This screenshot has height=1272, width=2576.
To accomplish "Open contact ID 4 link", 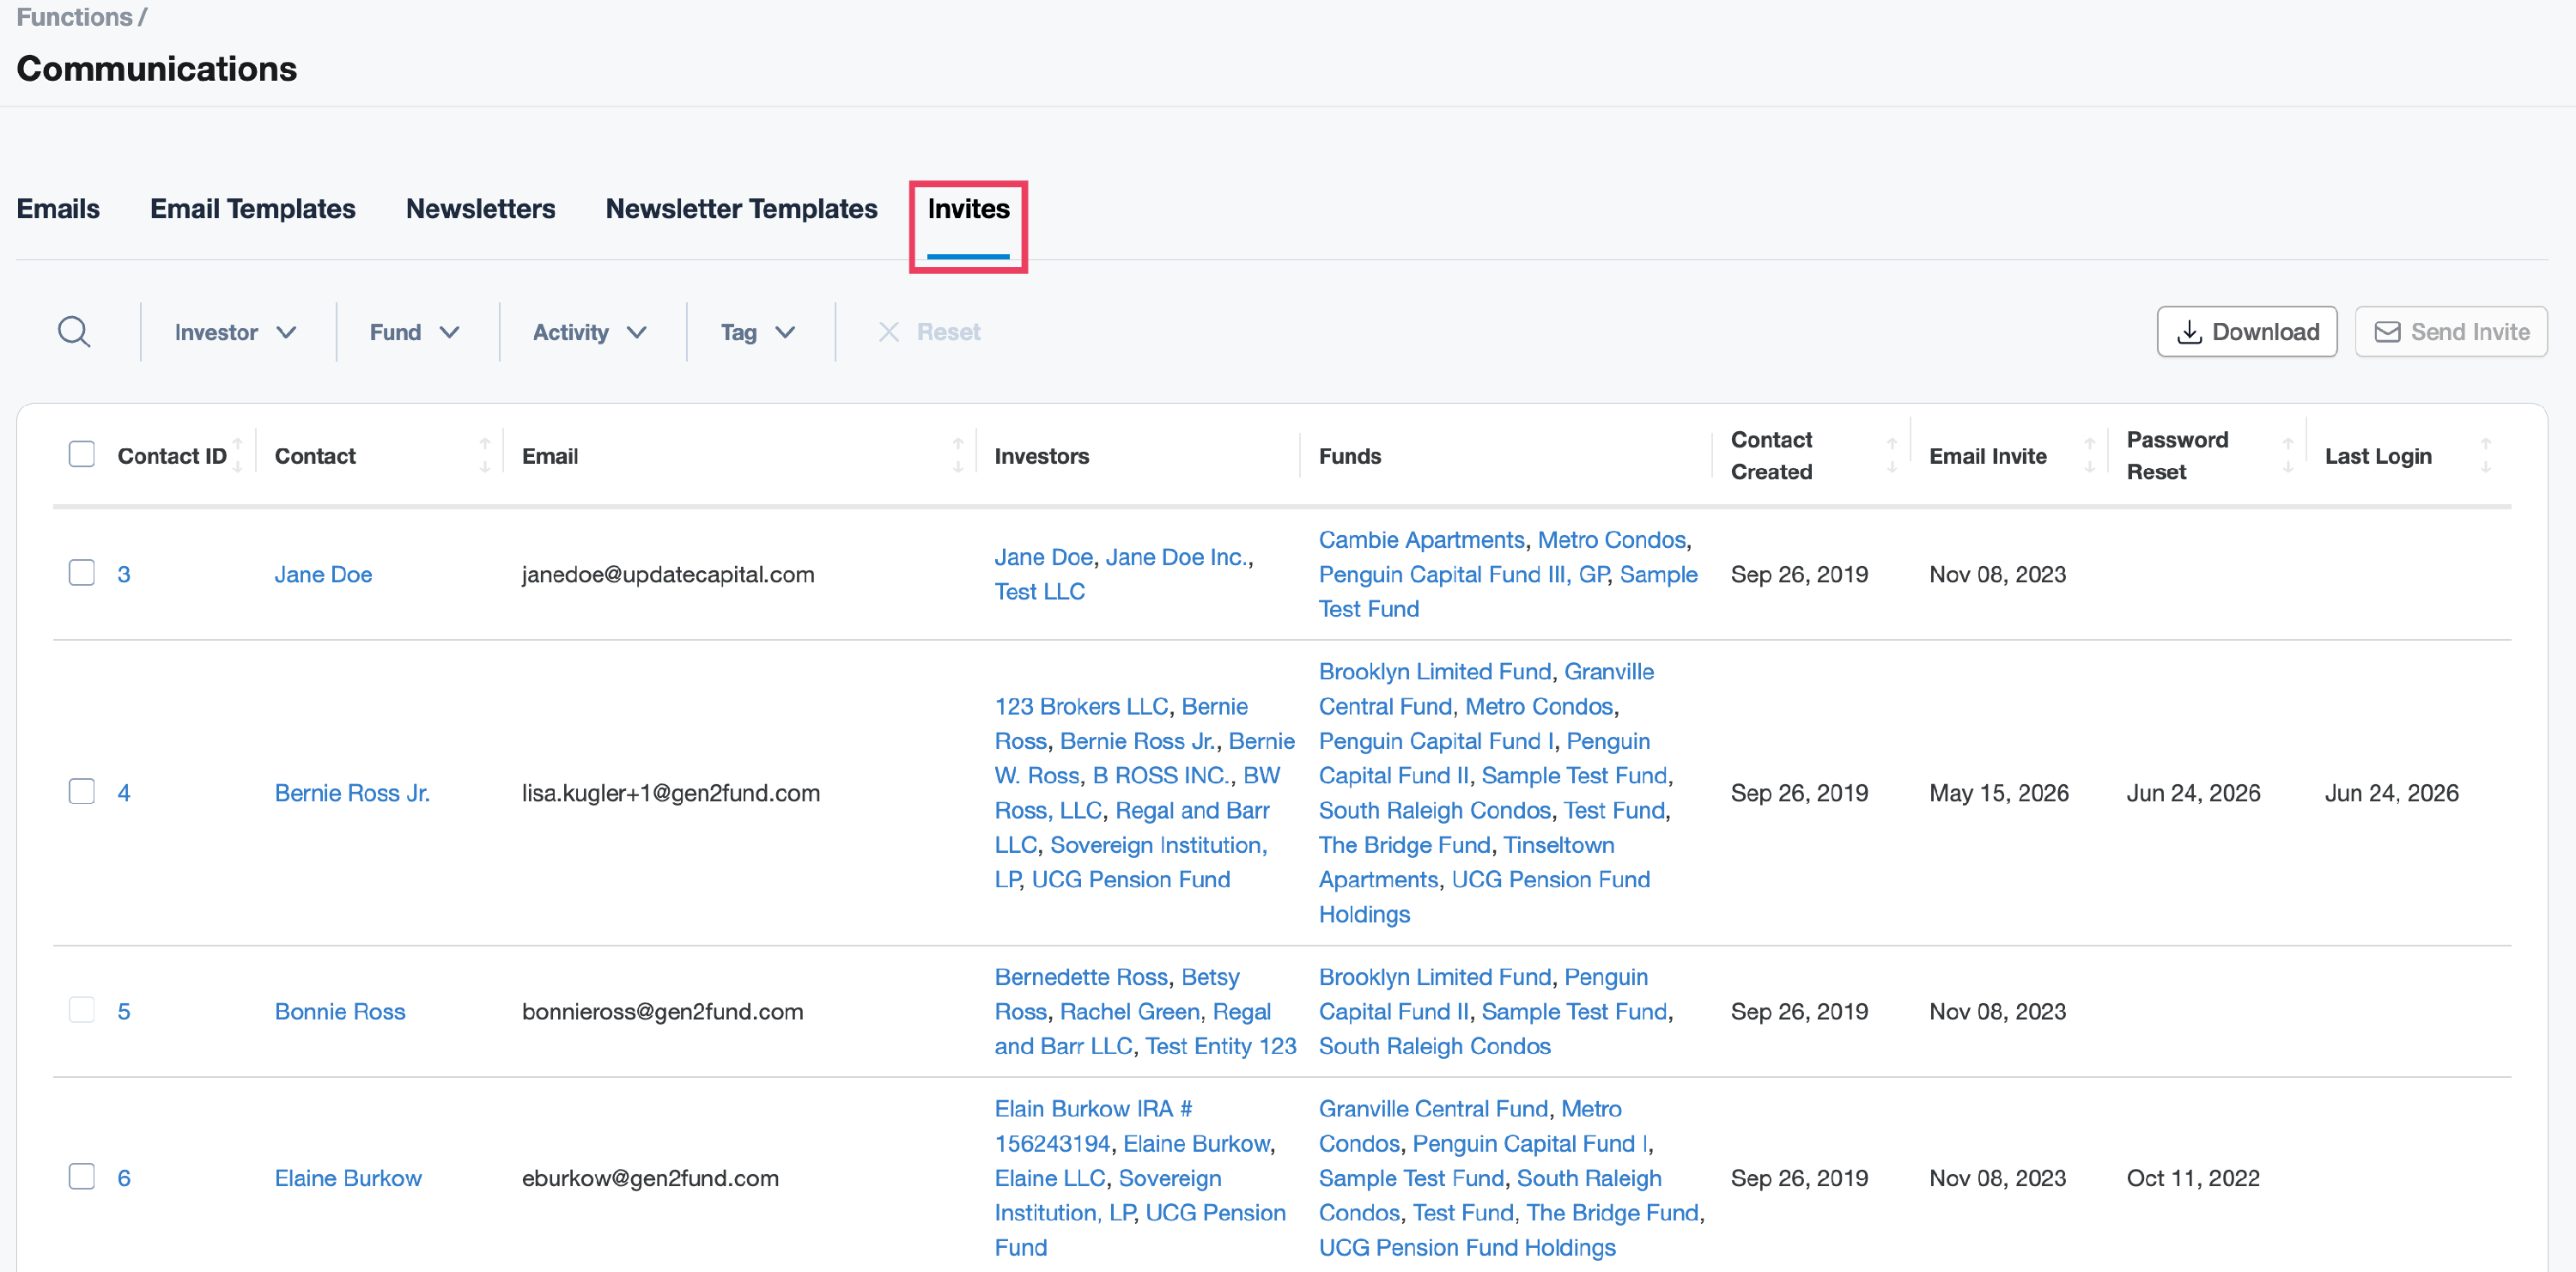I will tap(124, 793).
